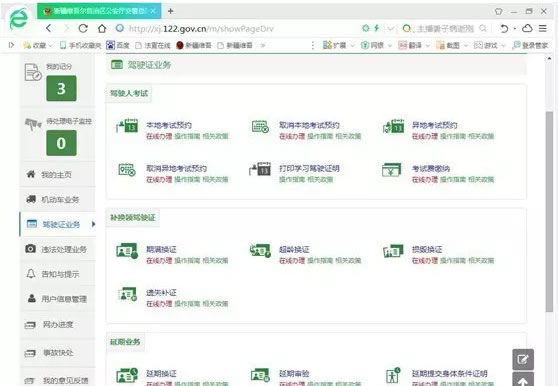Image resolution: width=558 pixels, height=386 pixels.
Task: Click 相关政策 under 遗失补证
Action: (215, 303)
